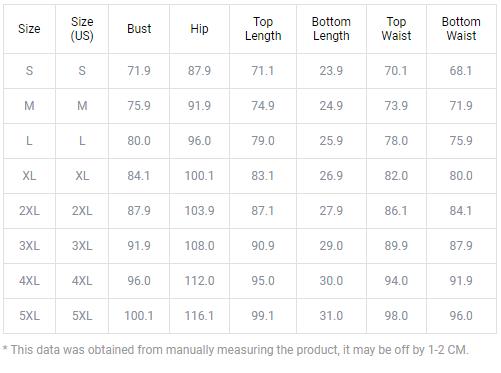
Task: Click the 5XL size row label
Action: click(x=29, y=315)
